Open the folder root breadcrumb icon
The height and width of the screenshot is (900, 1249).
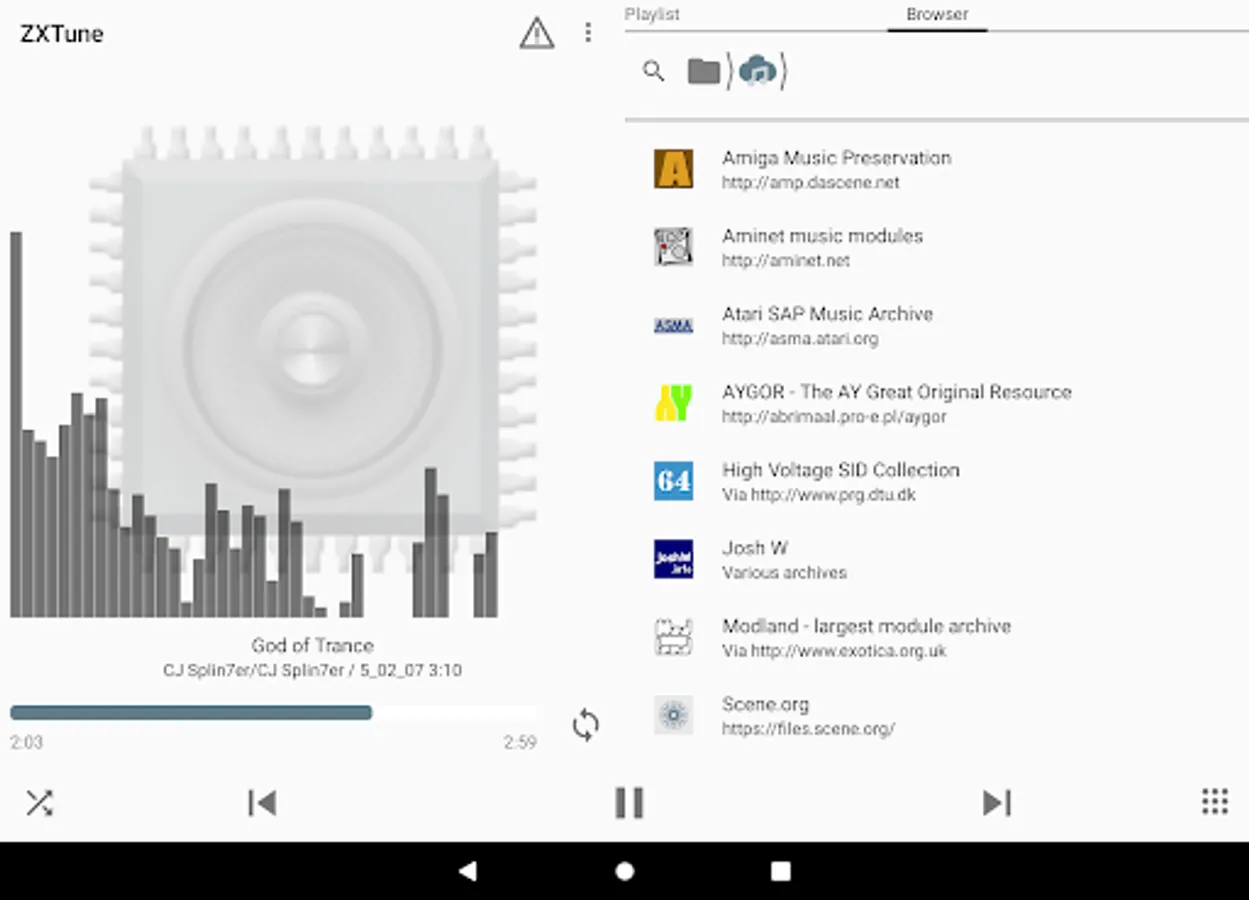pyautogui.click(x=704, y=71)
